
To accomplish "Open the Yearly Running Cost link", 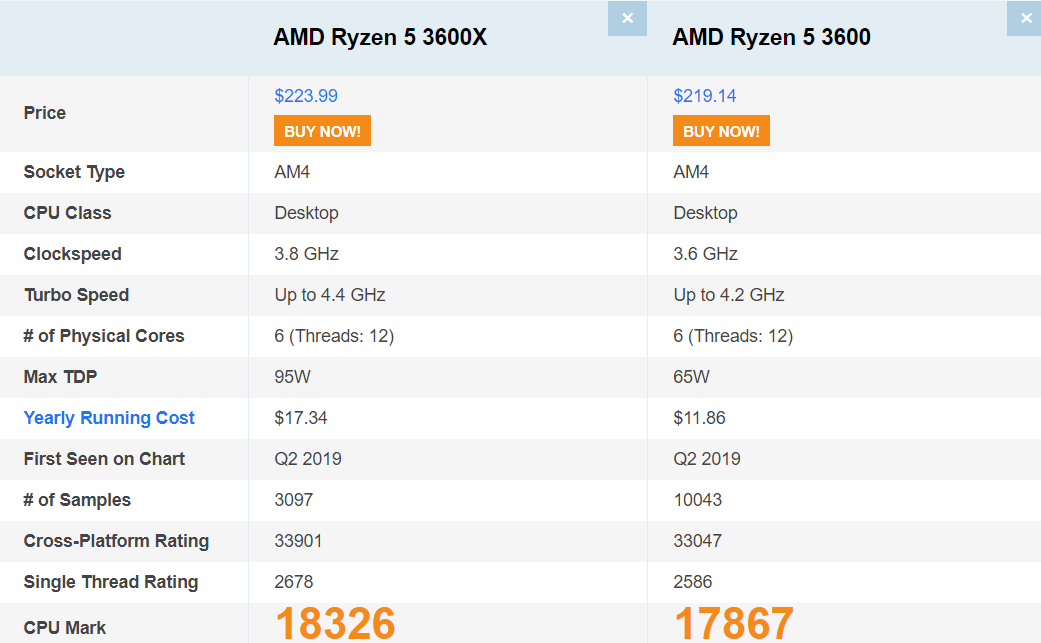I will [x=109, y=418].
